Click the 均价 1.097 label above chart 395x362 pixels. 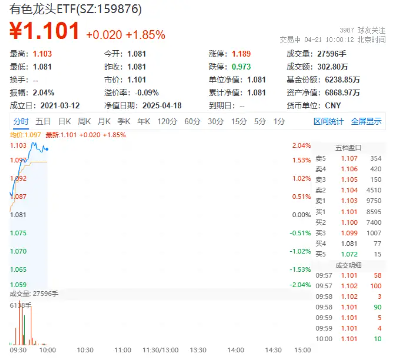(25, 135)
